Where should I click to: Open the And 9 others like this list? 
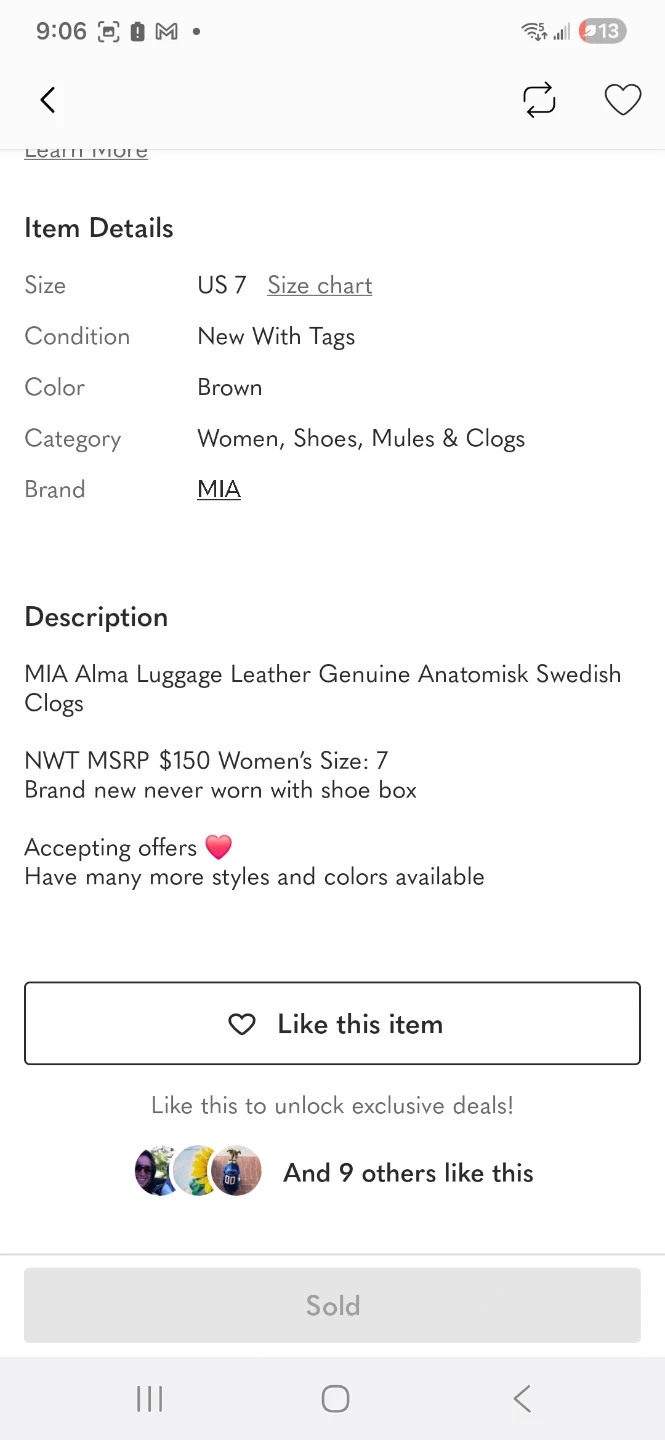click(408, 1173)
